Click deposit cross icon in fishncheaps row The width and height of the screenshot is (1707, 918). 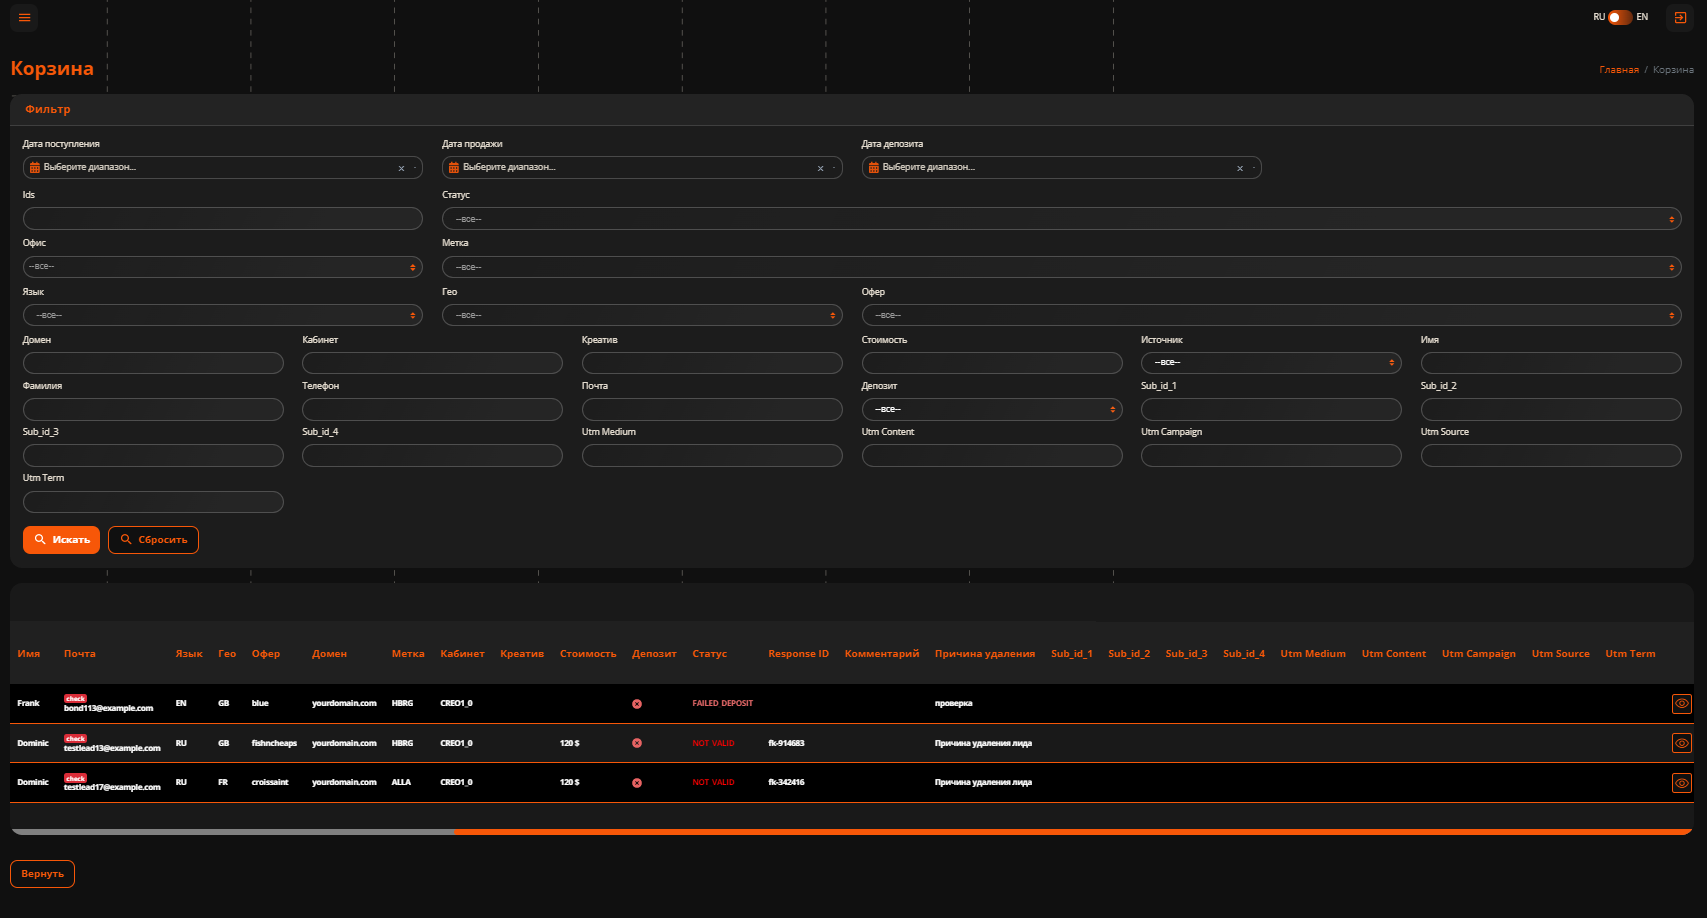pos(637,743)
